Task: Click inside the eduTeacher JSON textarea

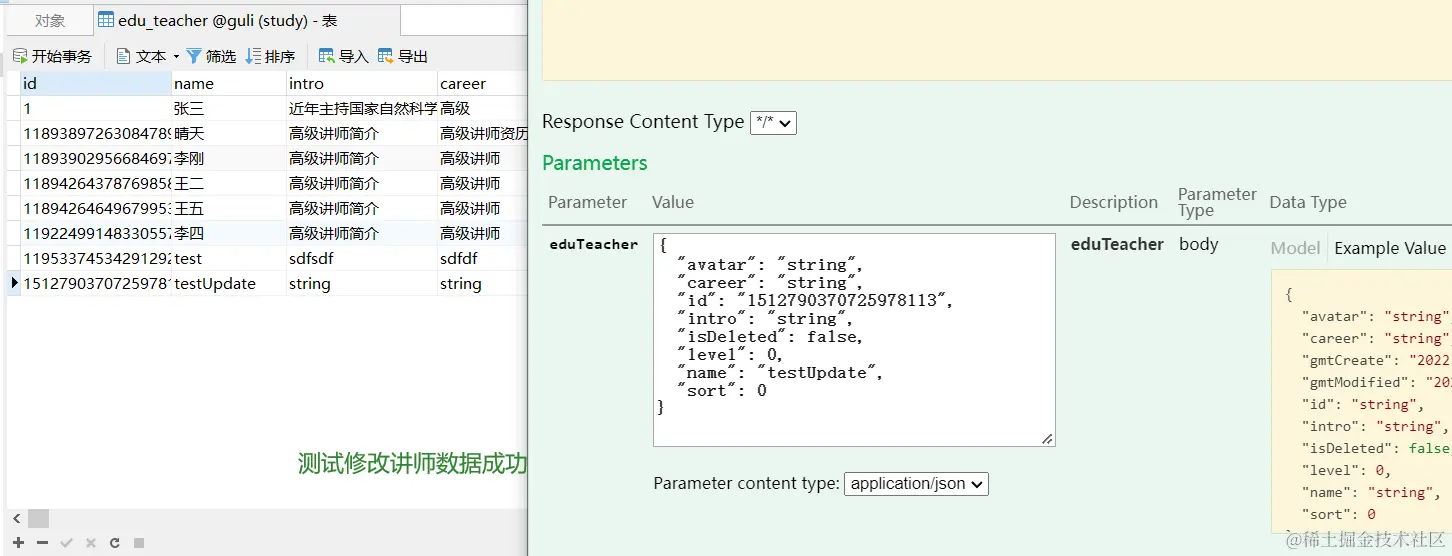Action: (854, 340)
